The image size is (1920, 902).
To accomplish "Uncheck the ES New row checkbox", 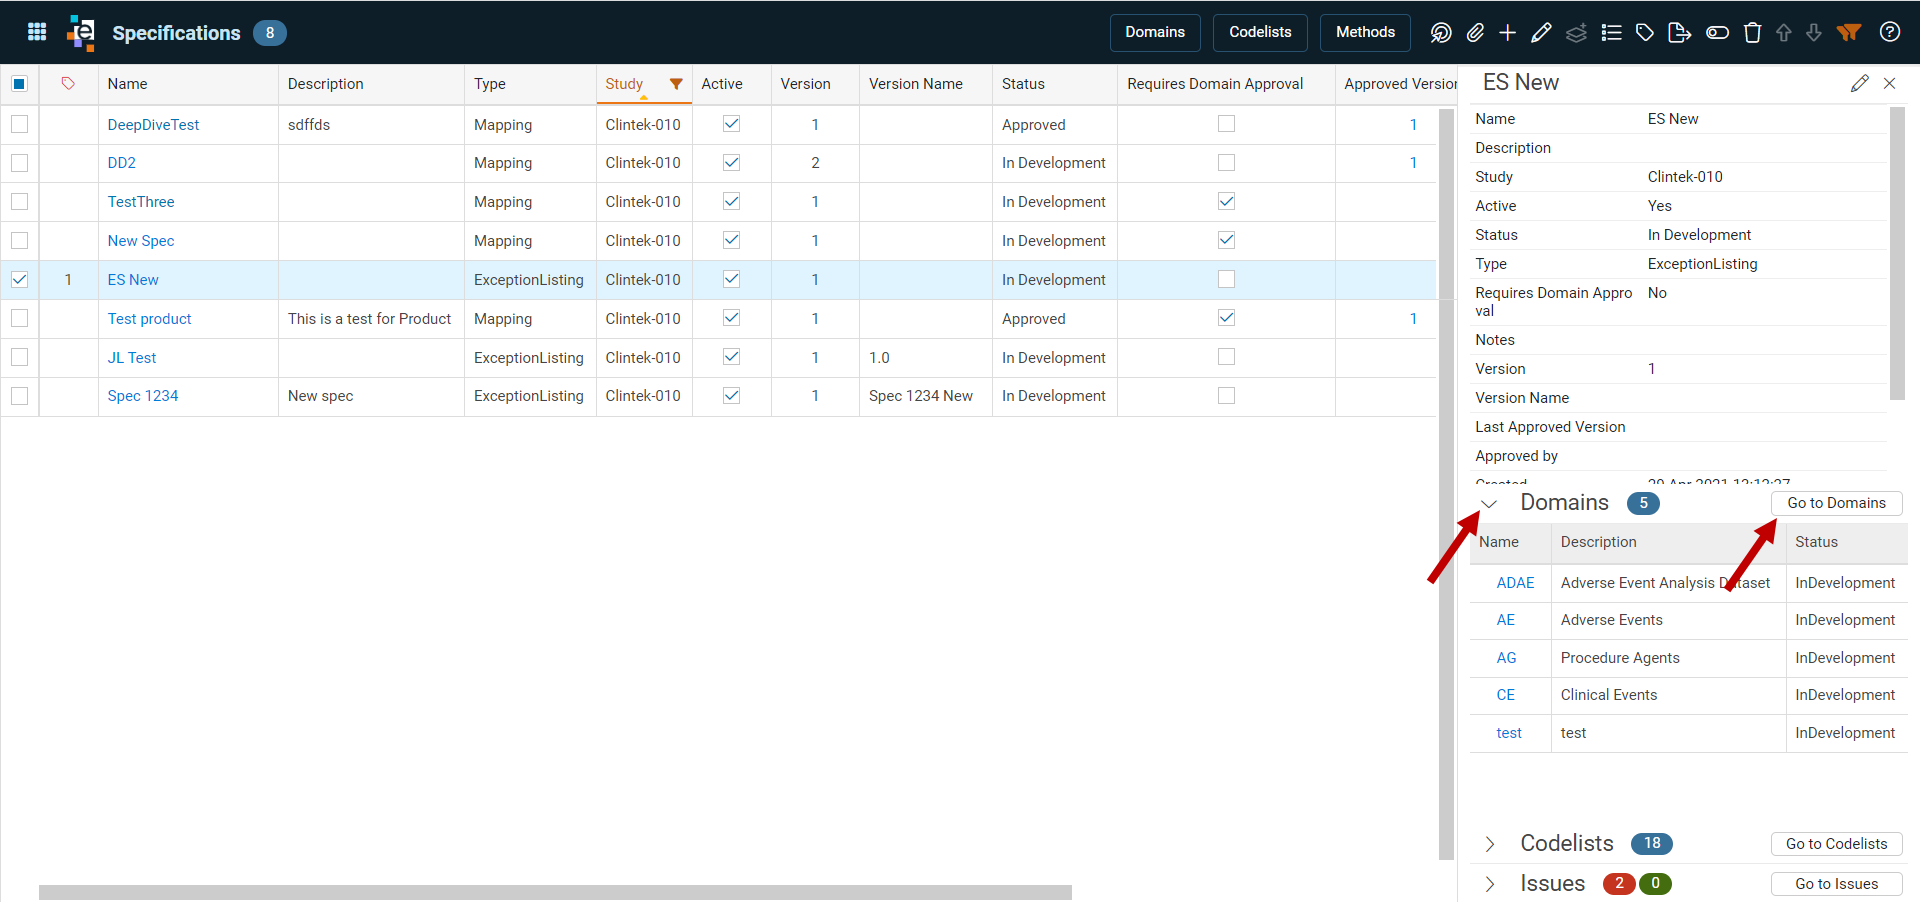I will pos(19,280).
